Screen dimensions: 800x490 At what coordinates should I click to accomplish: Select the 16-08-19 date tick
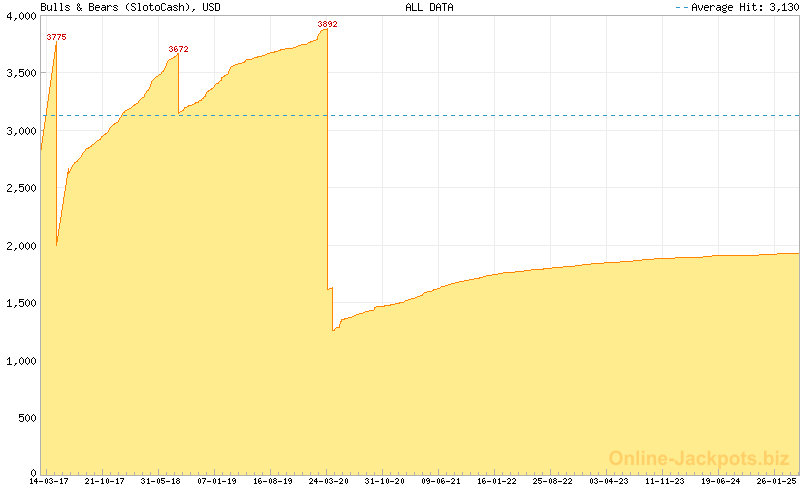pos(272,481)
